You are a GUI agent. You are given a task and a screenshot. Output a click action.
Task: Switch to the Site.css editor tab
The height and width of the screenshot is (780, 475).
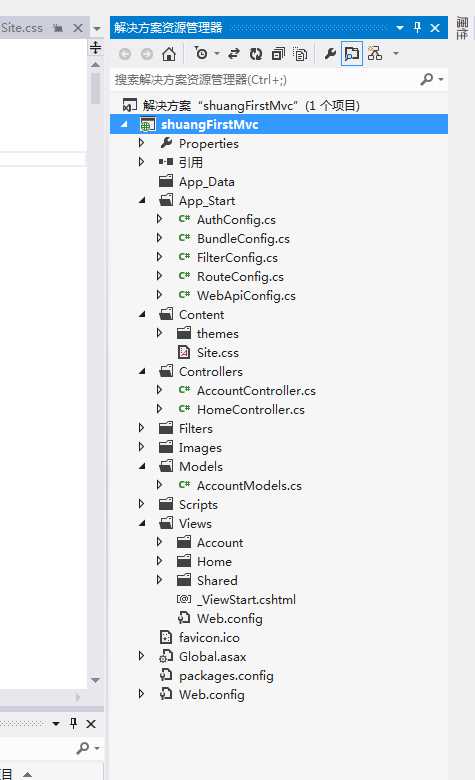point(22,28)
